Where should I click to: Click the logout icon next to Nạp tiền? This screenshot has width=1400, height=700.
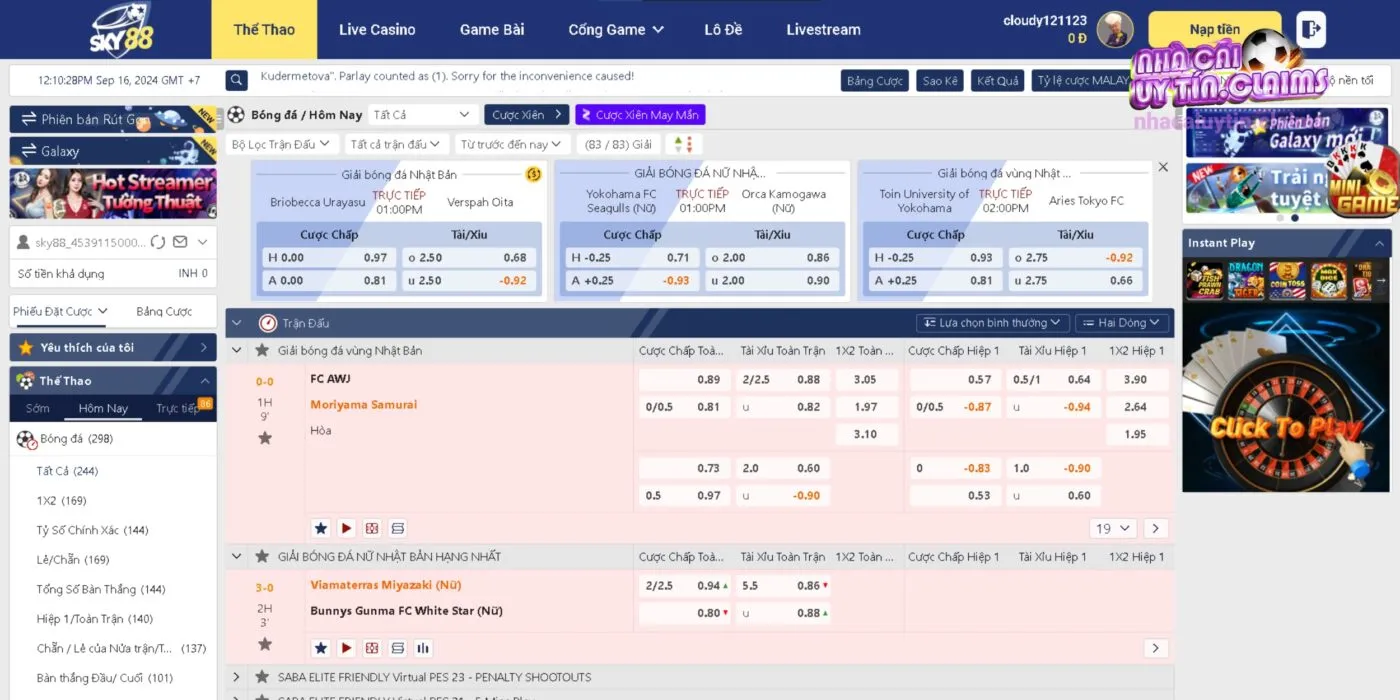coord(1310,29)
